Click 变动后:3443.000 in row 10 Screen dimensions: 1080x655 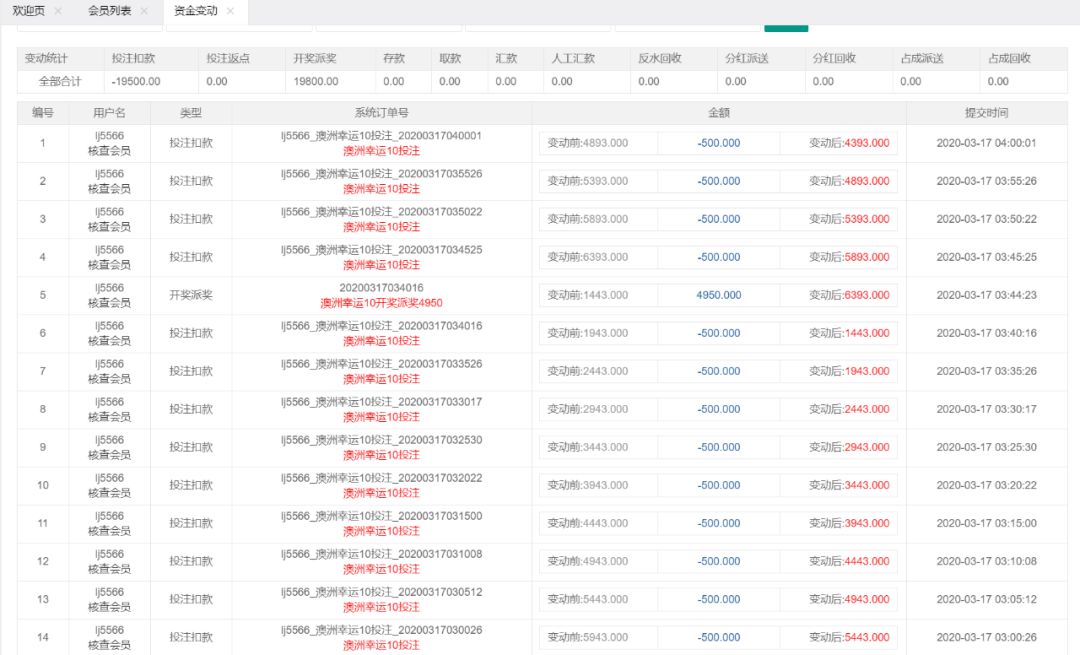[849, 485]
